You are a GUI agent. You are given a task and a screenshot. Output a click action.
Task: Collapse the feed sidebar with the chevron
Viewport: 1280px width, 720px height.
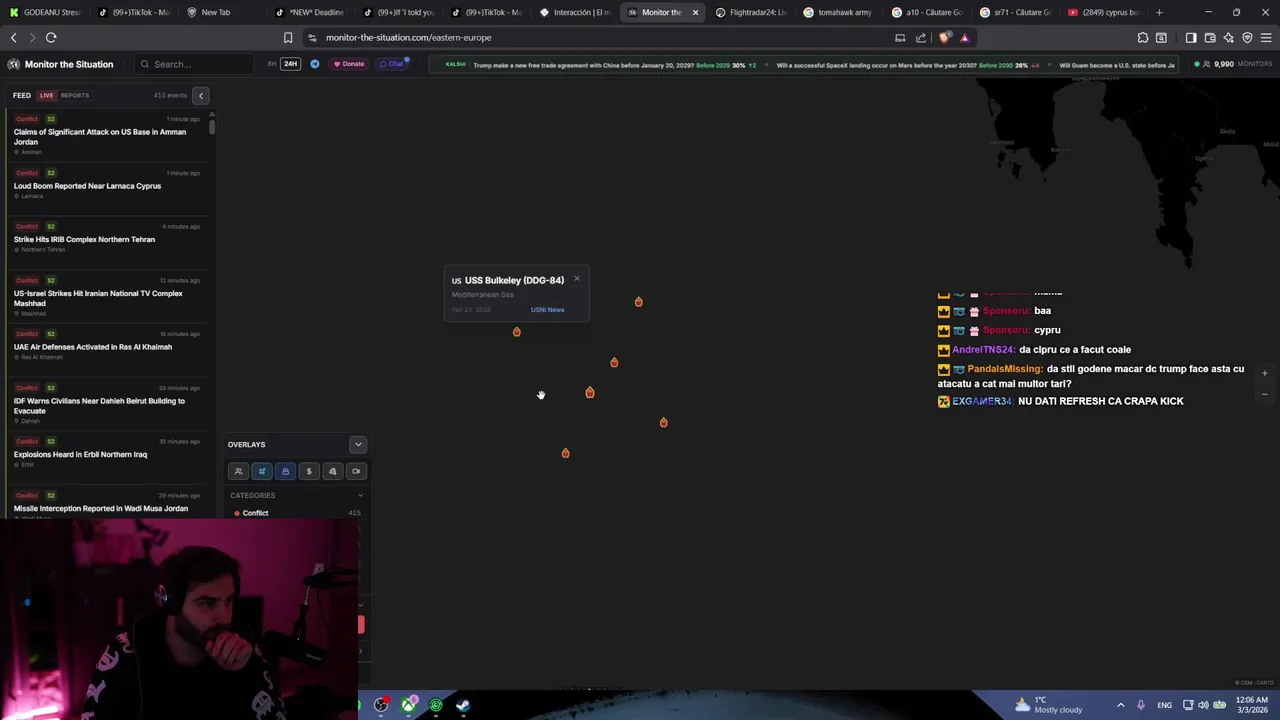pos(200,95)
